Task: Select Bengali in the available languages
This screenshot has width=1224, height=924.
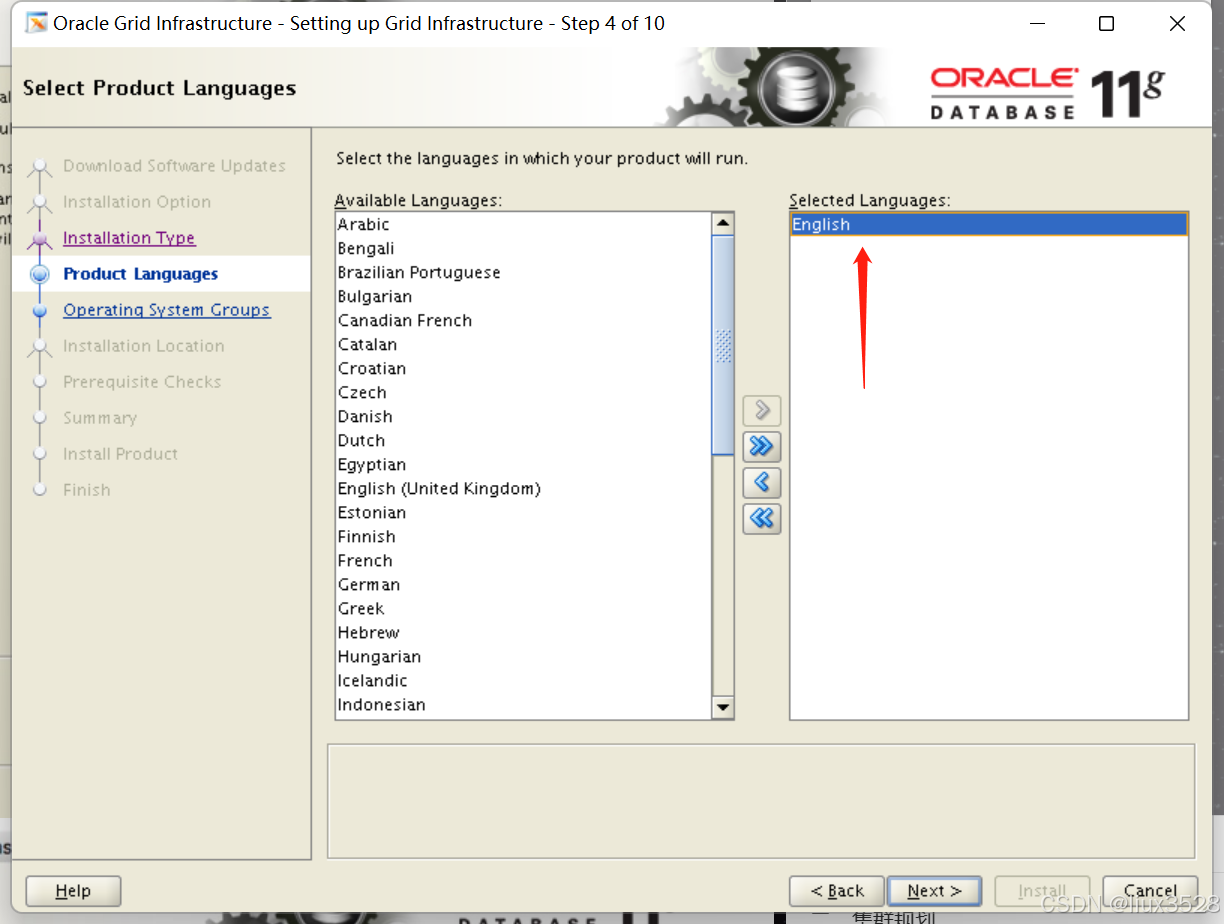Action: [x=523, y=249]
